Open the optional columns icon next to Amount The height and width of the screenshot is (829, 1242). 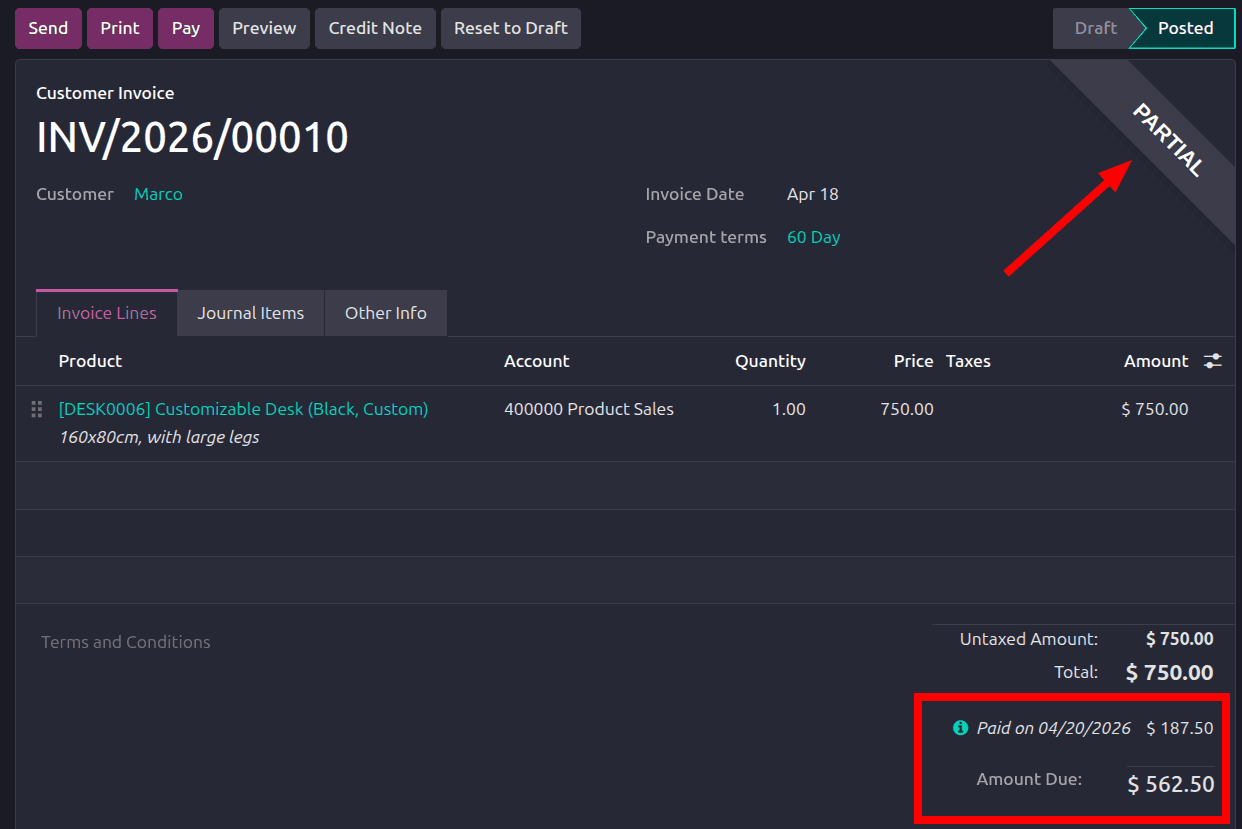click(1212, 360)
